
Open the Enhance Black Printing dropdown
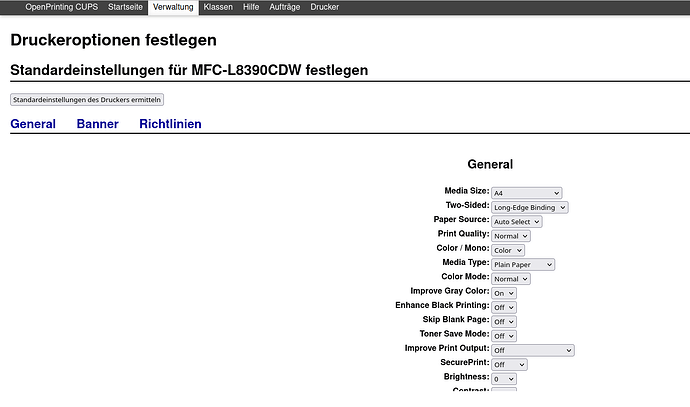tap(504, 308)
